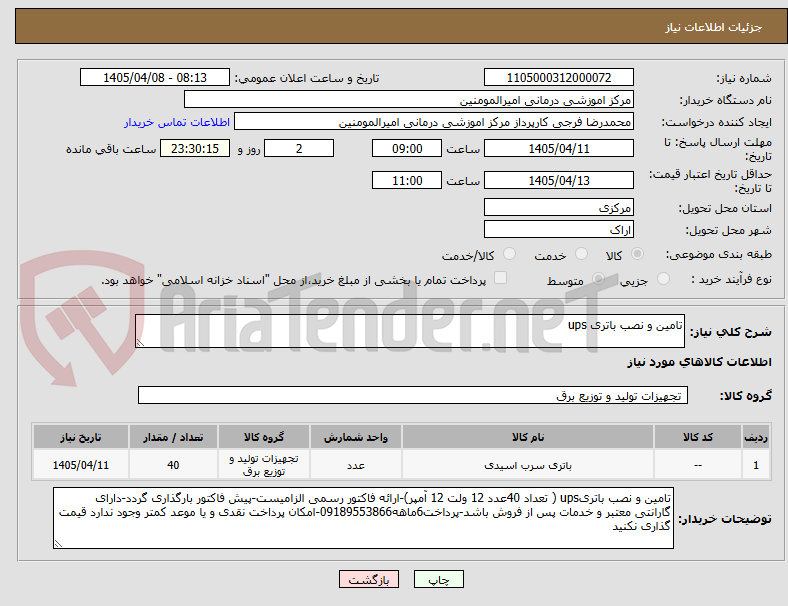Image resolution: width=788 pixels, height=606 pixels.
Task: Click the general description text area
Action: 410,331
